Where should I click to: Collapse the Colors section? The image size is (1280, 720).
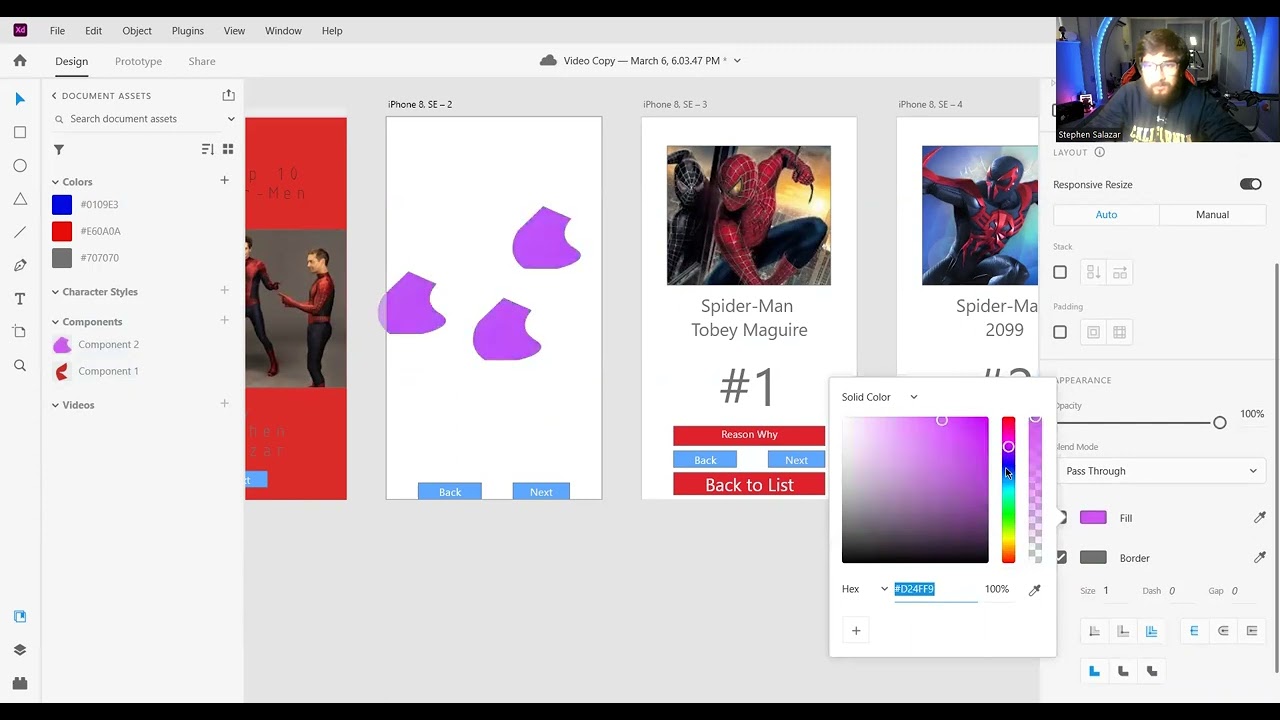55,182
